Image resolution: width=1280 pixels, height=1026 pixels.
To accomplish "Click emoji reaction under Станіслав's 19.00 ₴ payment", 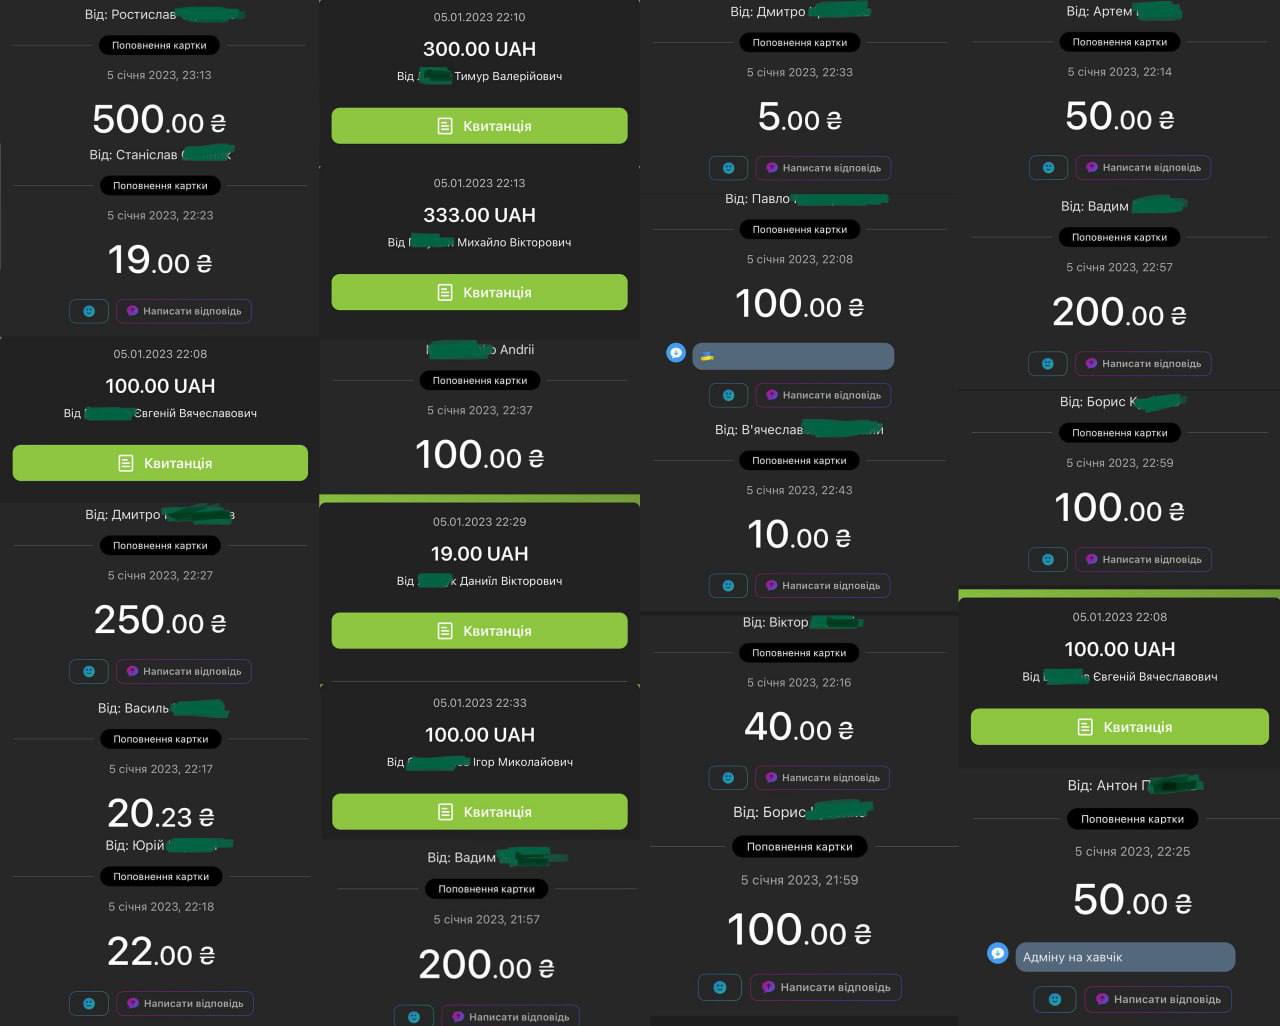I will click(89, 311).
